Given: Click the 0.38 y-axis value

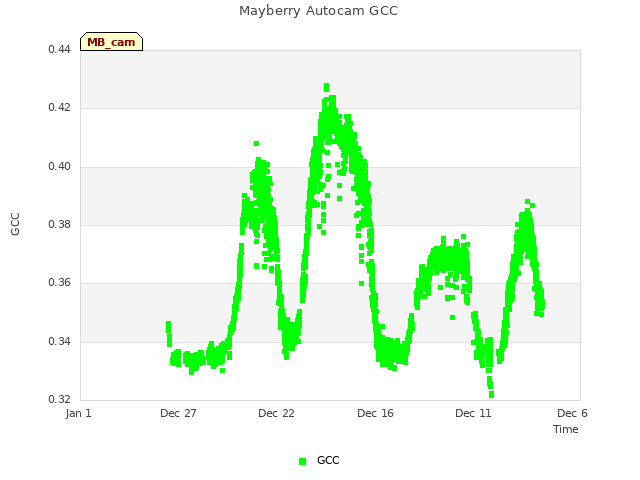Looking at the screenshot, I should point(60,224).
